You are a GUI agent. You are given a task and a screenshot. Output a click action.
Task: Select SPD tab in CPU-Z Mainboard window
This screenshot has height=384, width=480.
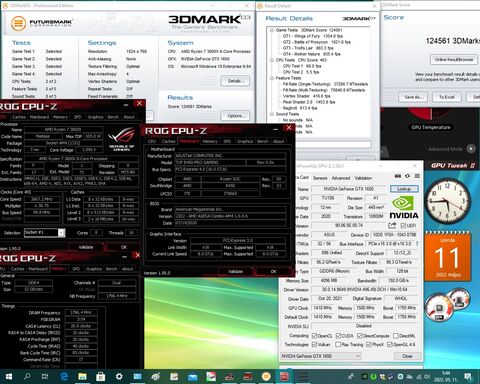pyautogui.click(x=227, y=141)
